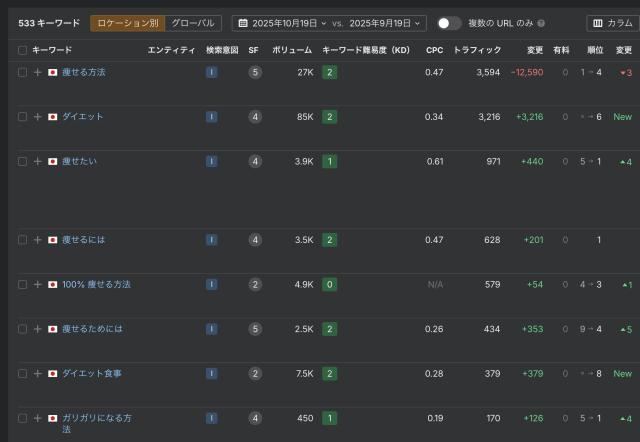Select checkbox for ダイエット row

point(22,117)
